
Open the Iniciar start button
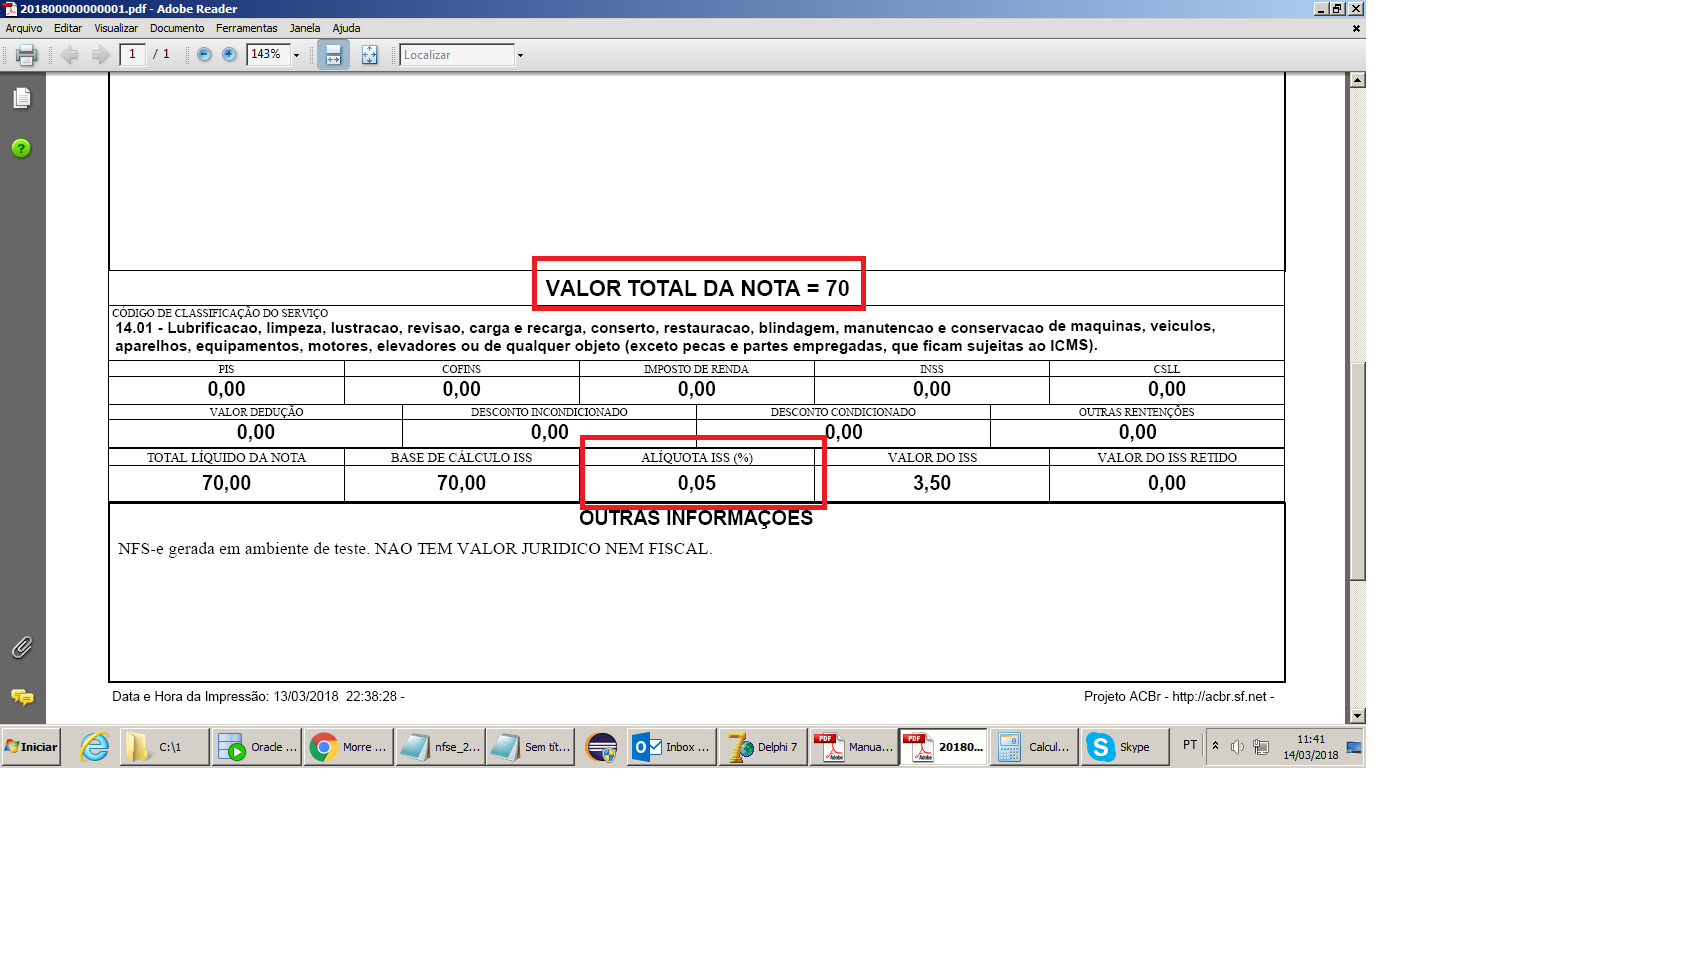pyautogui.click(x=31, y=747)
